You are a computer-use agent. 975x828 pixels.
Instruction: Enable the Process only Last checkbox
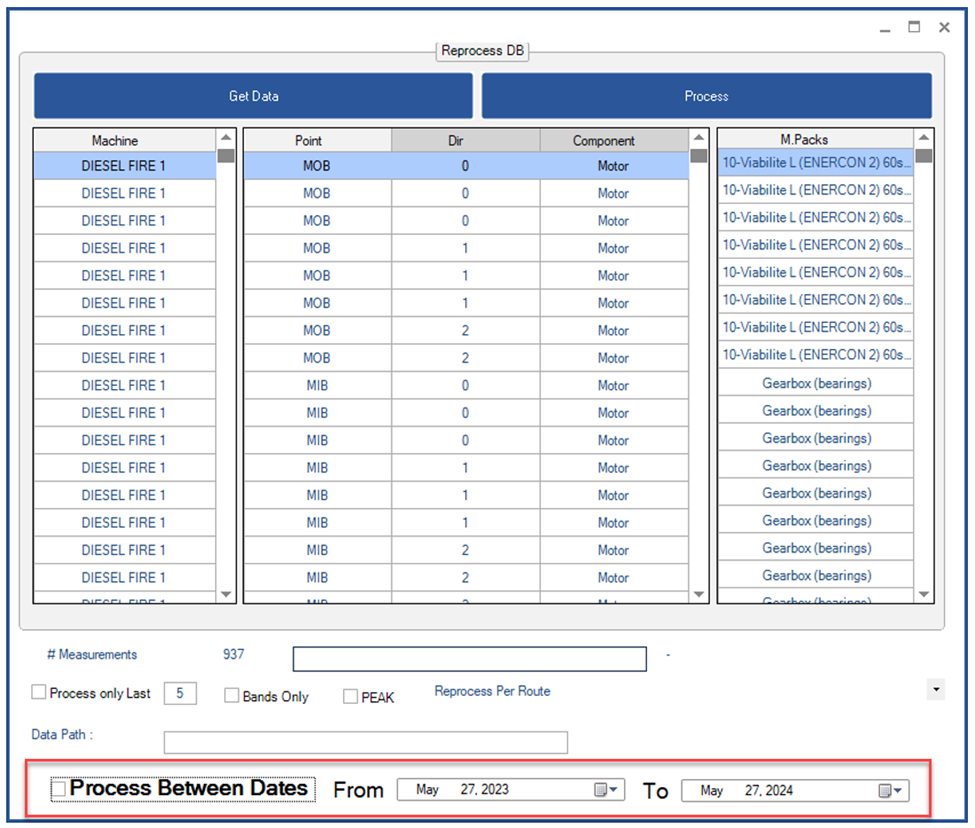pyautogui.click(x=39, y=692)
